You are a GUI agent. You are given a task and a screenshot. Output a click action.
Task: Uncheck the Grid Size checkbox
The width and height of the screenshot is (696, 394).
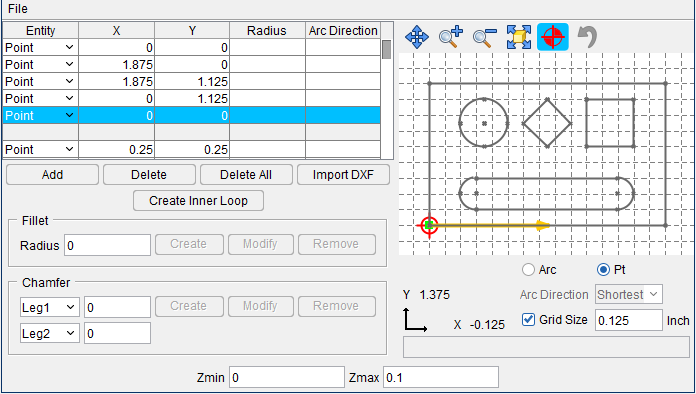[528, 319]
